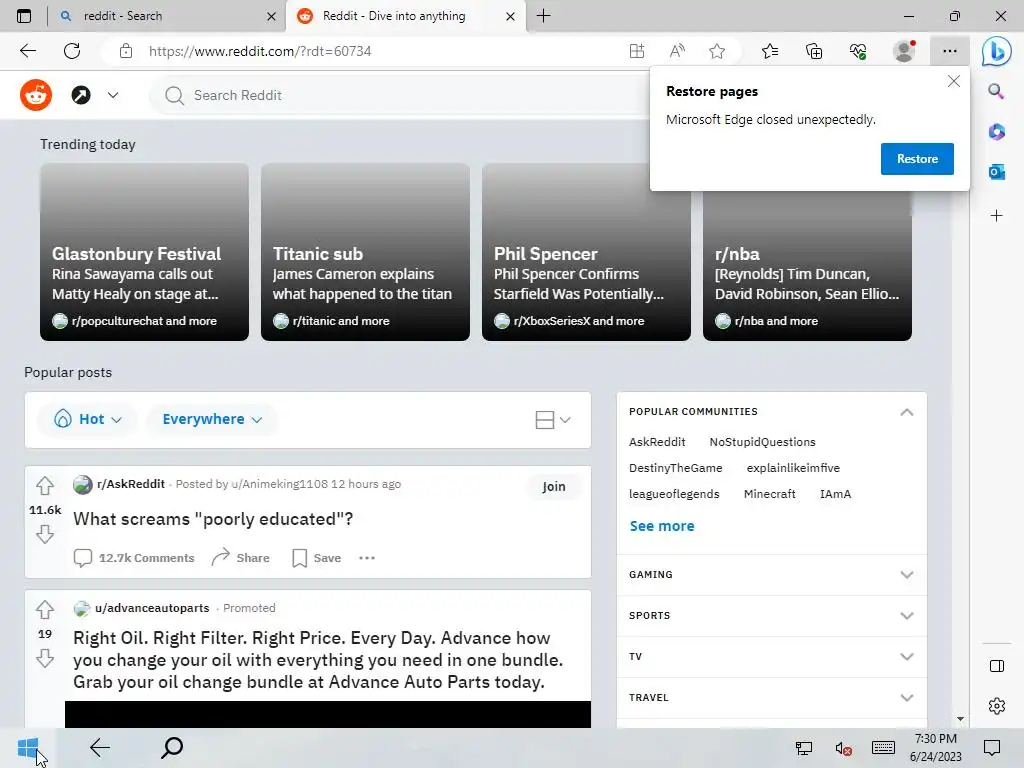
Task: Expand the TV section
Action: [771, 657]
